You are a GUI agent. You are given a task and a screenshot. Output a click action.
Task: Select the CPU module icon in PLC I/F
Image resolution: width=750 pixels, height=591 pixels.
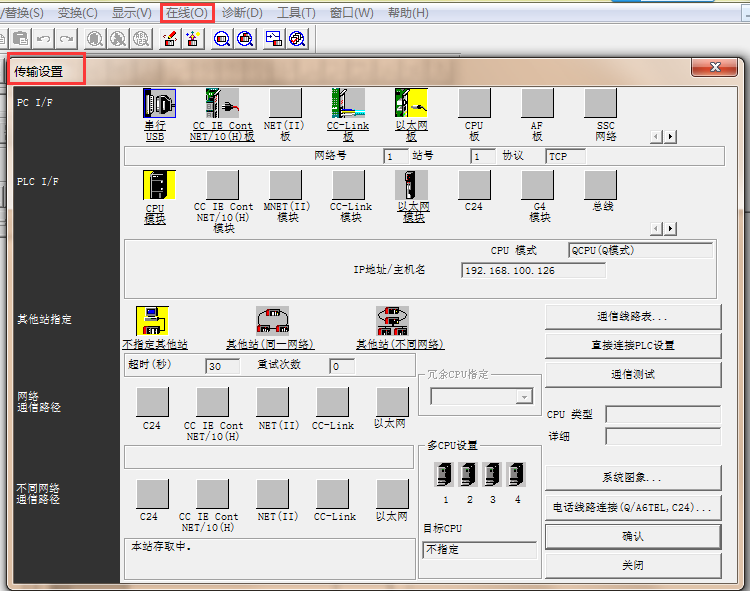coord(159,185)
